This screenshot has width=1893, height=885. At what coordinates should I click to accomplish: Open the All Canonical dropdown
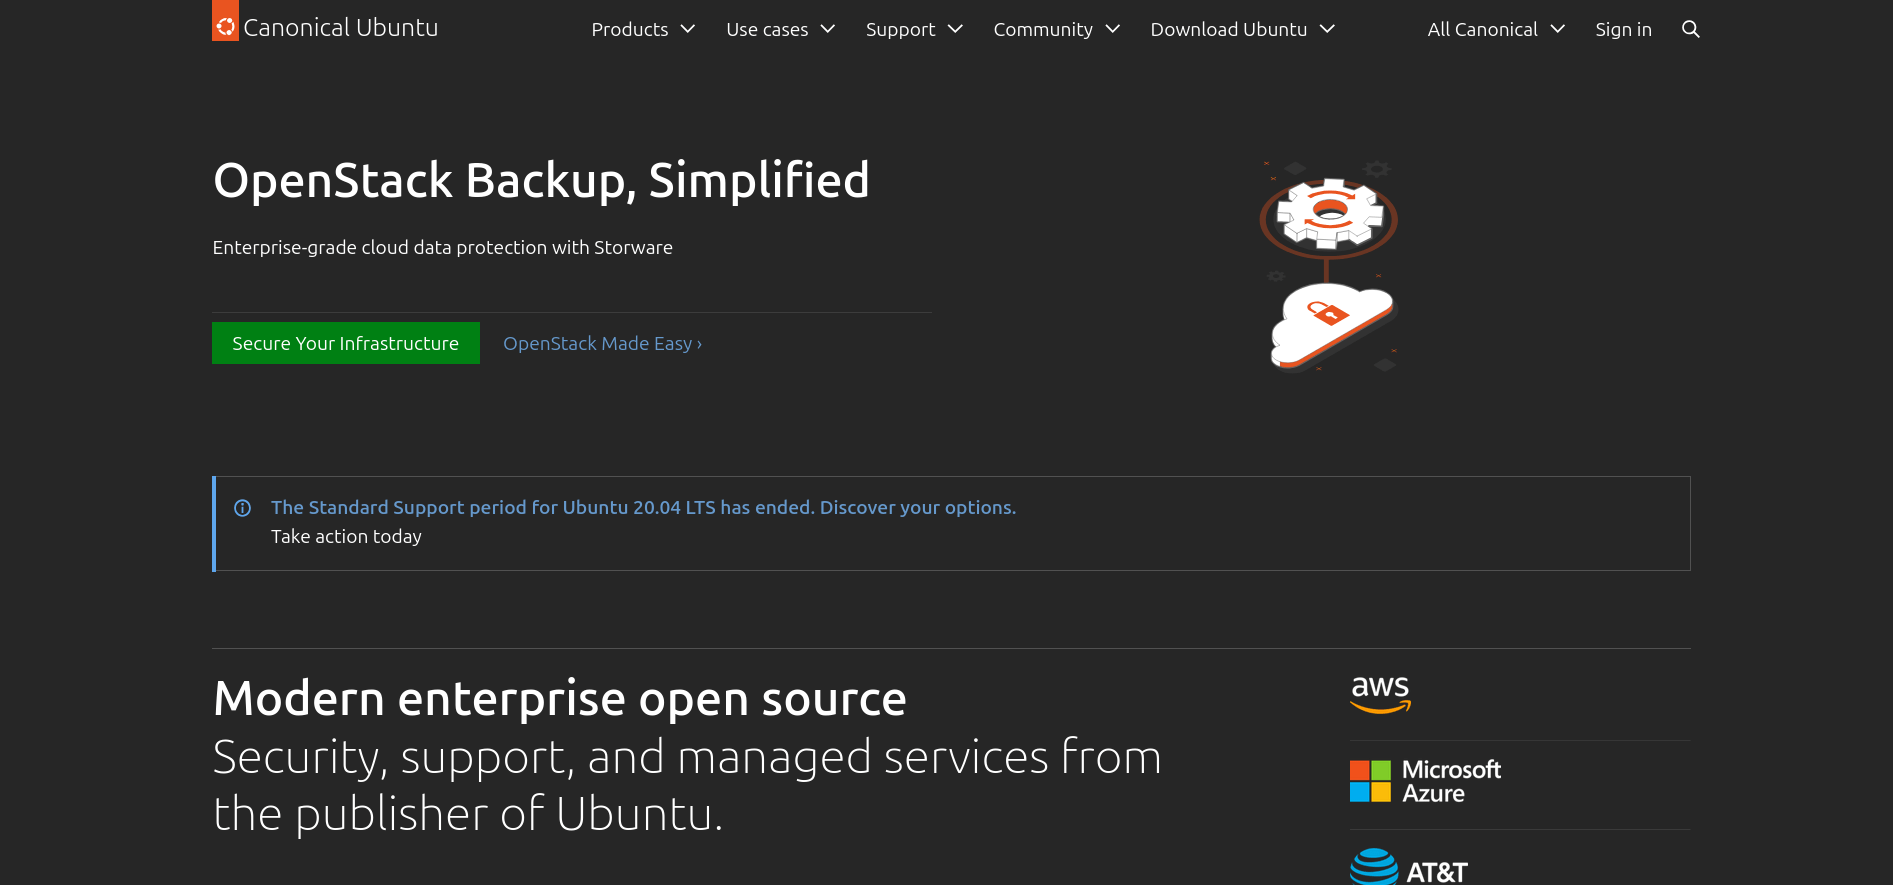point(1495,29)
